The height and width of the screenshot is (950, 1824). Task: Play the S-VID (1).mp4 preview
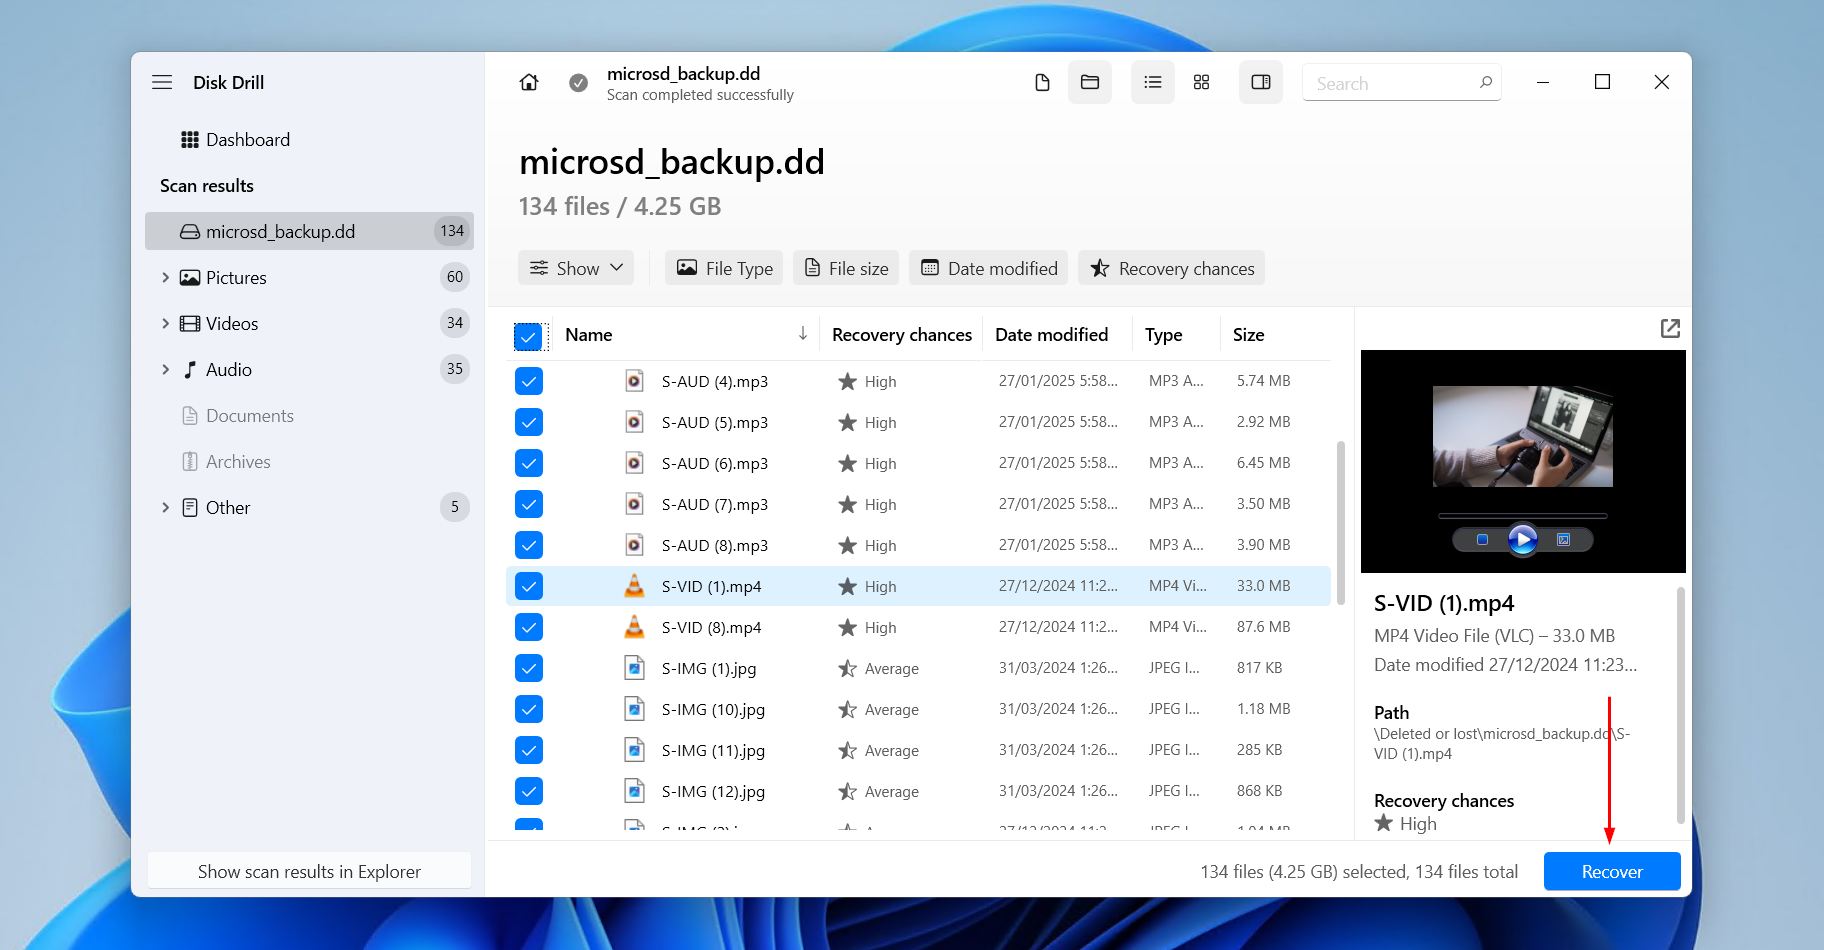coord(1523,539)
